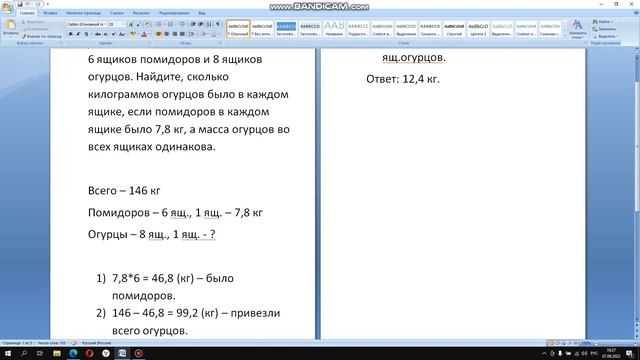Image resolution: width=640 pixels, height=360 pixels.
Task: Decrease paragraph indent
Action: point(193,24)
